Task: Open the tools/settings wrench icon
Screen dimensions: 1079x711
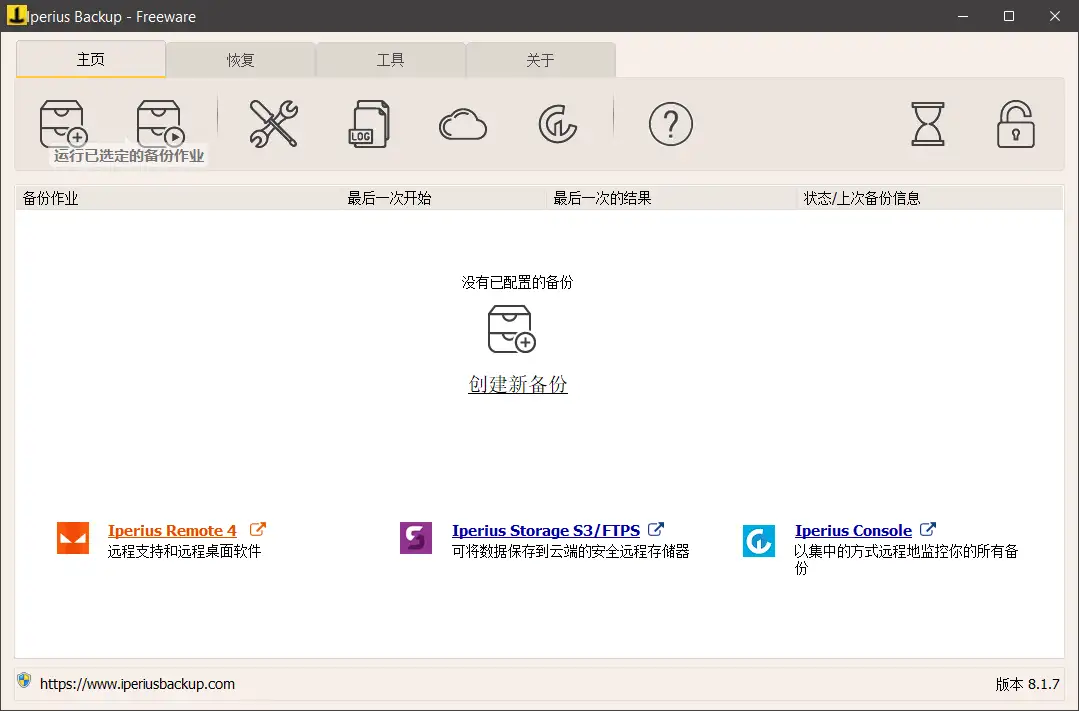Action: [x=273, y=123]
